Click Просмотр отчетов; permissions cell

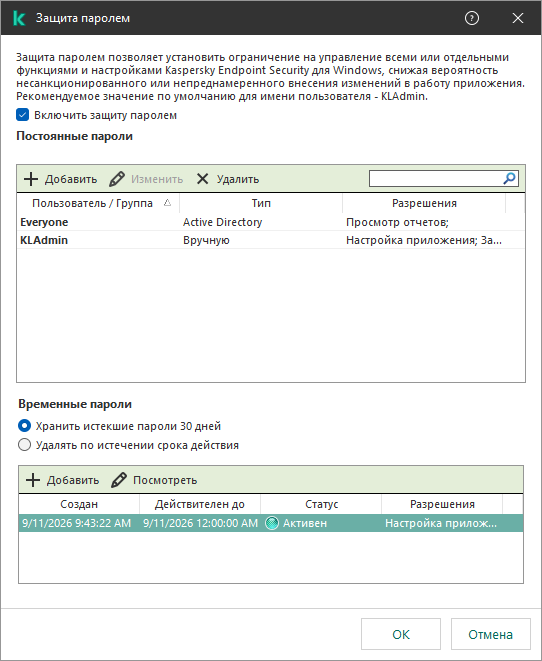click(397, 222)
